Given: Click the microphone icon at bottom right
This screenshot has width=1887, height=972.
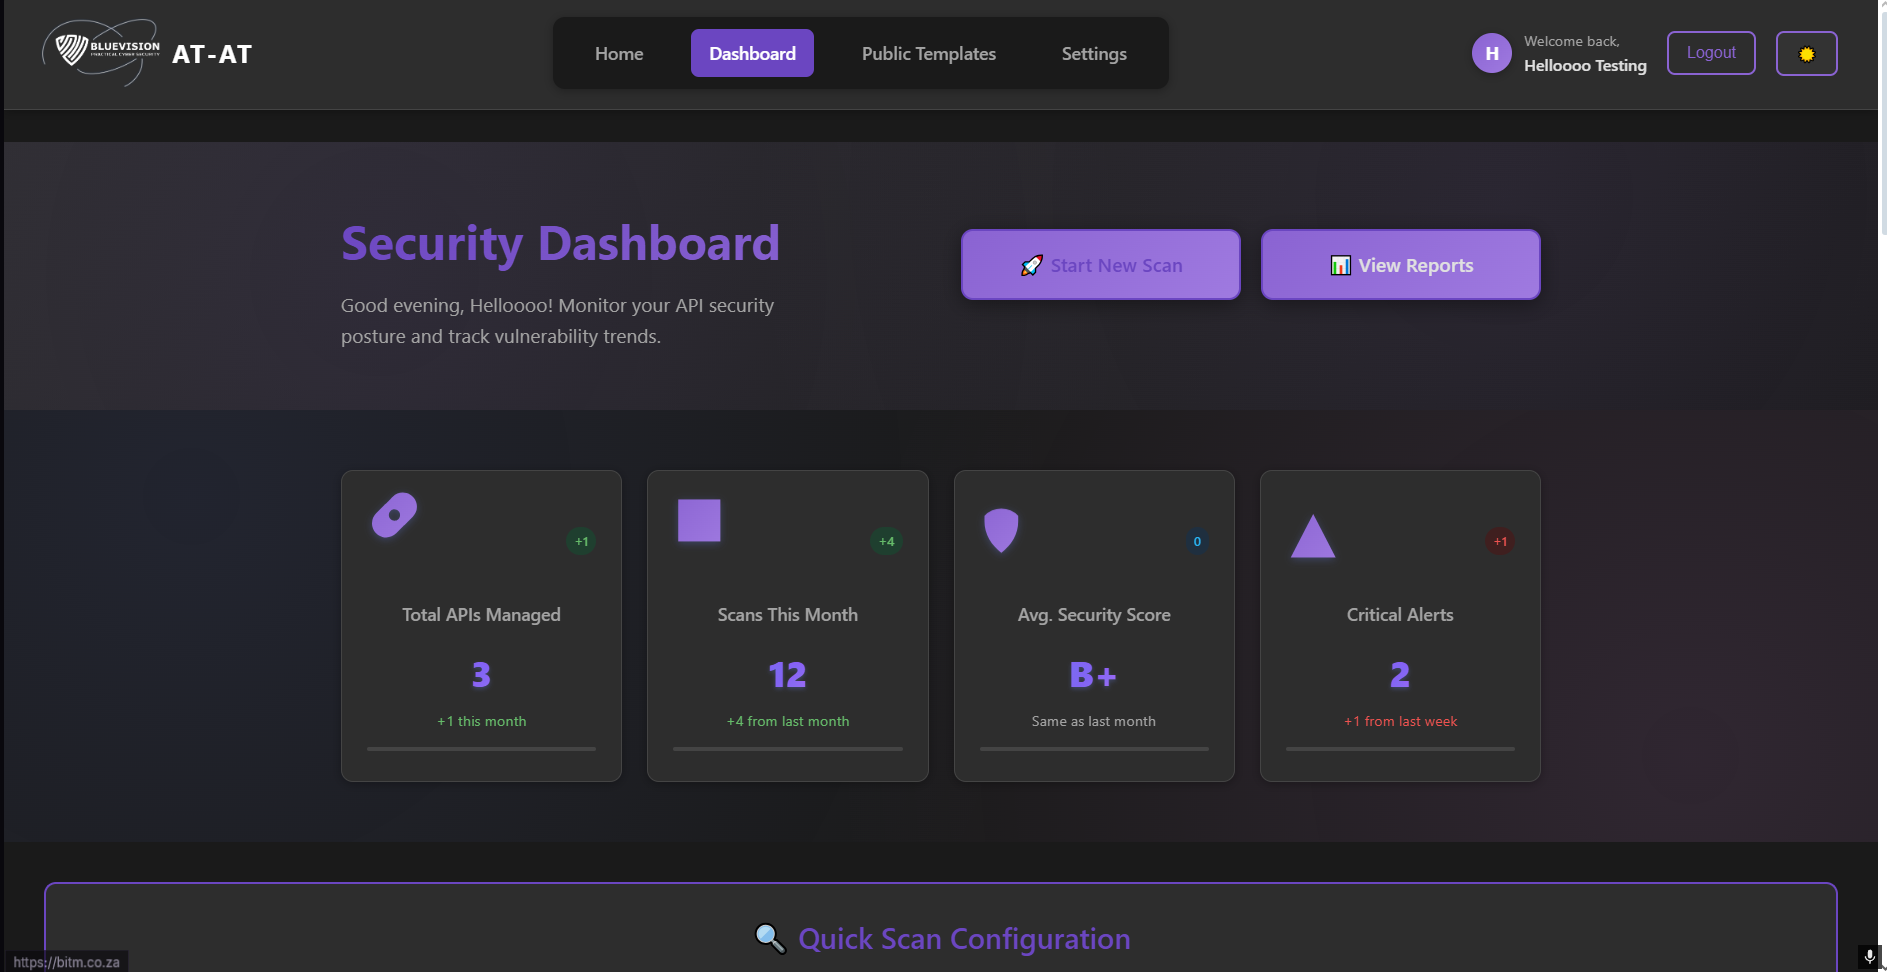Looking at the screenshot, I should 1869,957.
